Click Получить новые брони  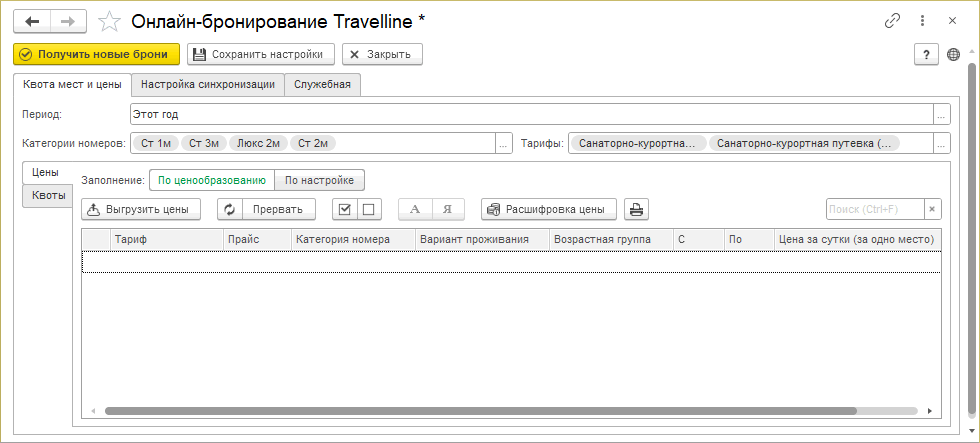tap(96, 54)
